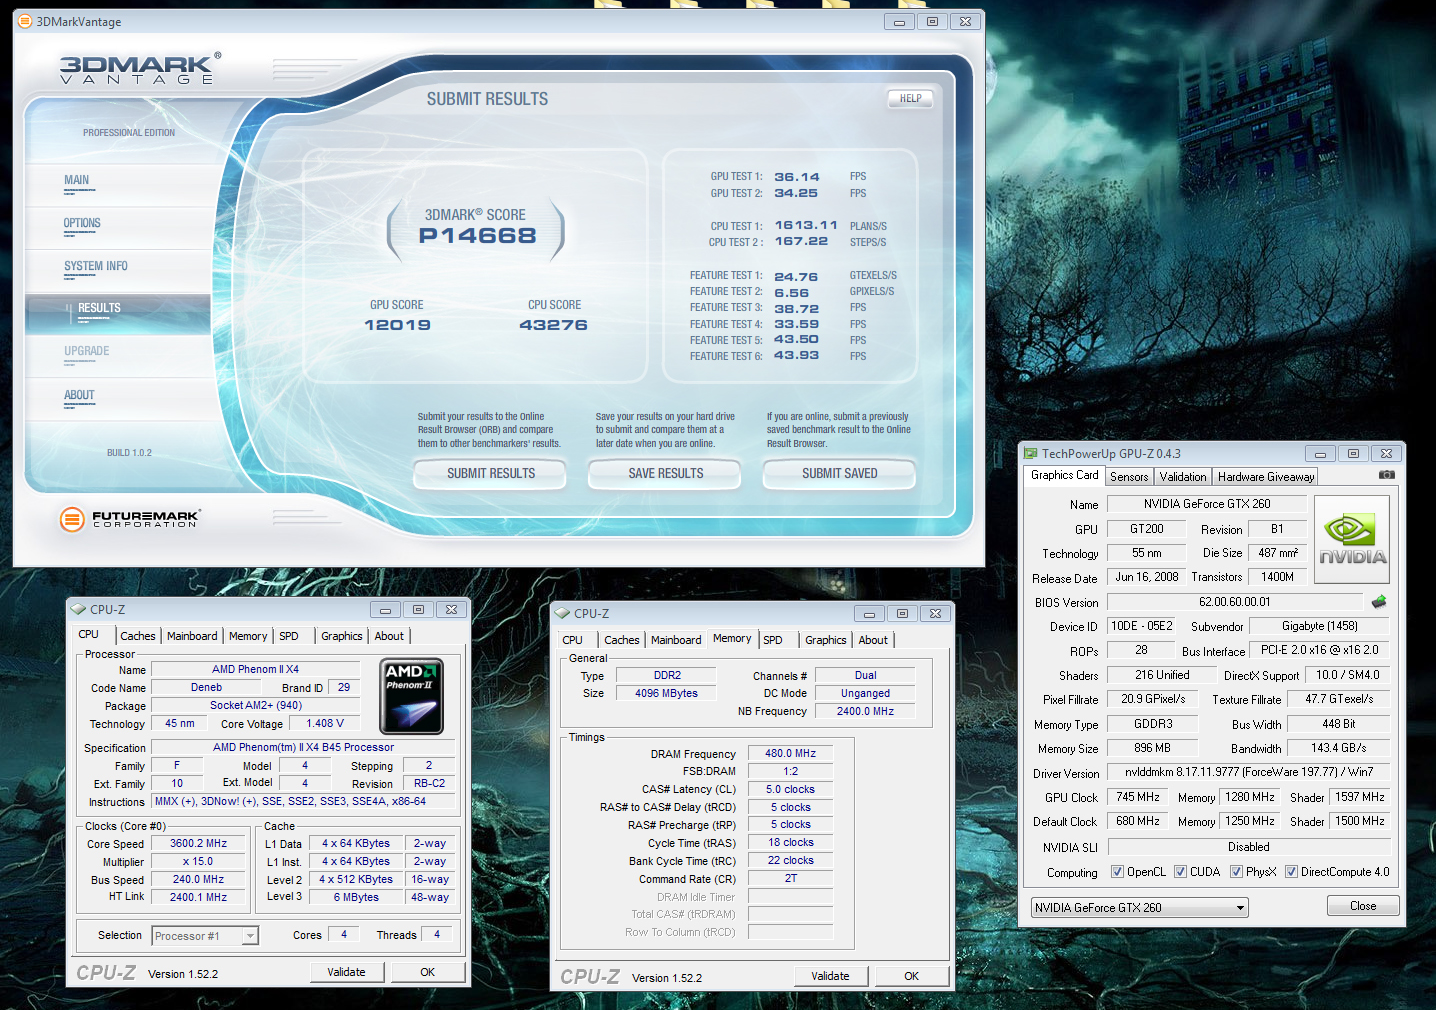Click the Multiplier x 15.0 value

[x=199, y=862]
